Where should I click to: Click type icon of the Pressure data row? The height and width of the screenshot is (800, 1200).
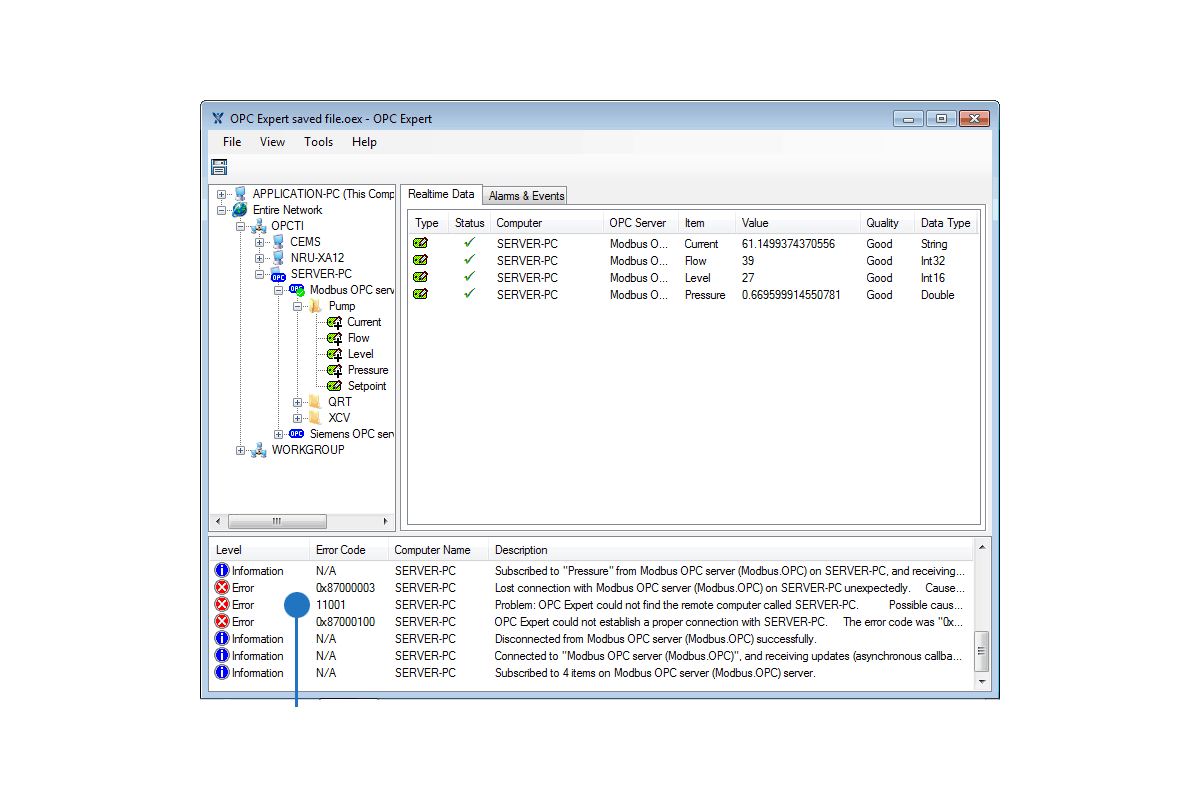tap(421, 294)
